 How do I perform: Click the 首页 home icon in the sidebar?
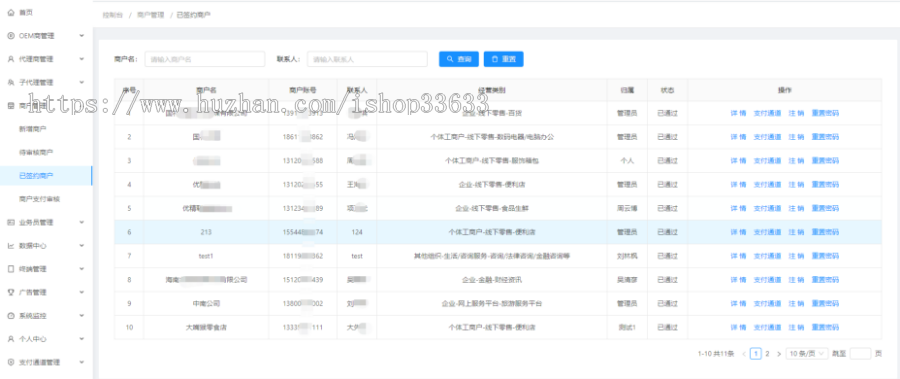pos(11,12)
